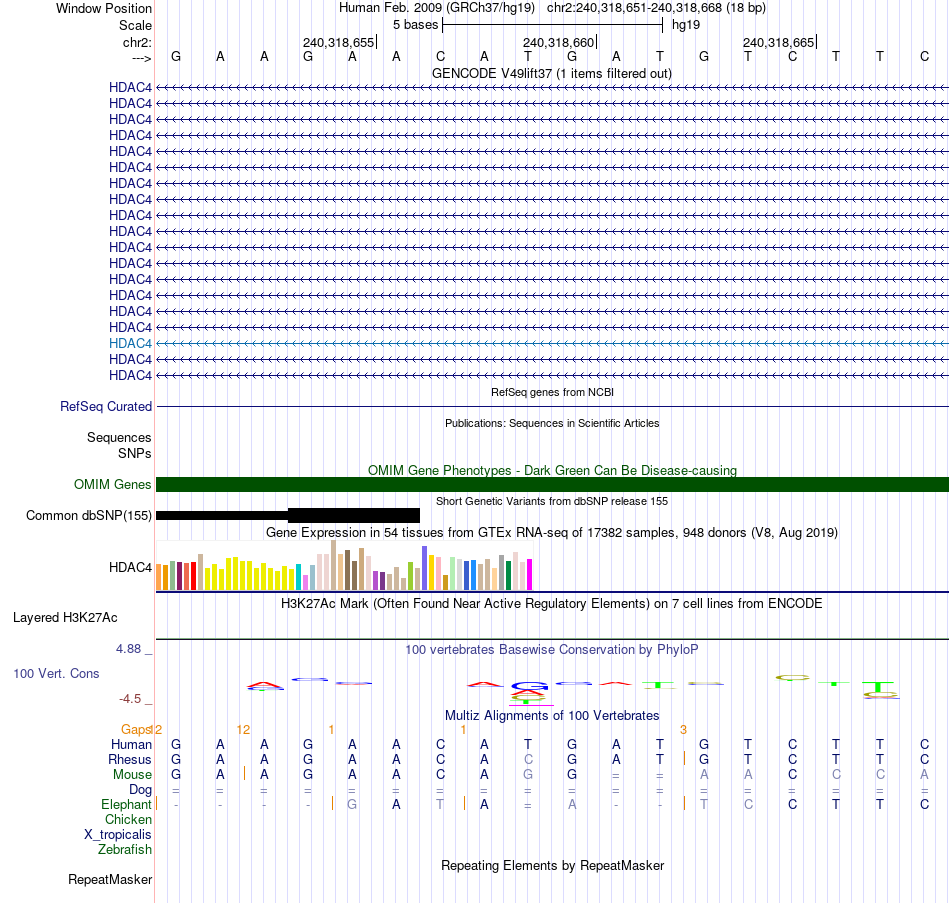This screenshot has width=950, height=903.
Task: Select the RefSeq Curated gene line
Action: click(x=552, y=406)
